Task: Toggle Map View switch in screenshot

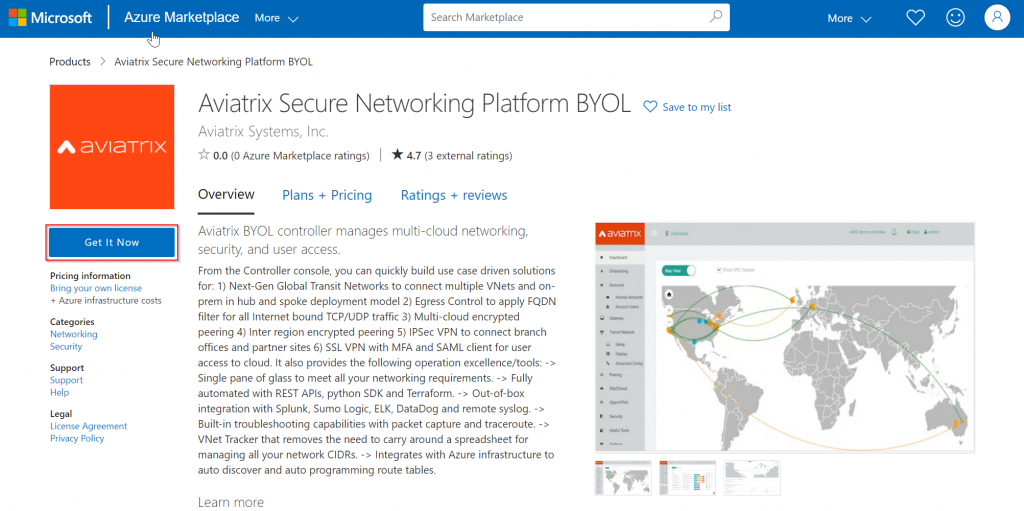Action: (679, 270)
